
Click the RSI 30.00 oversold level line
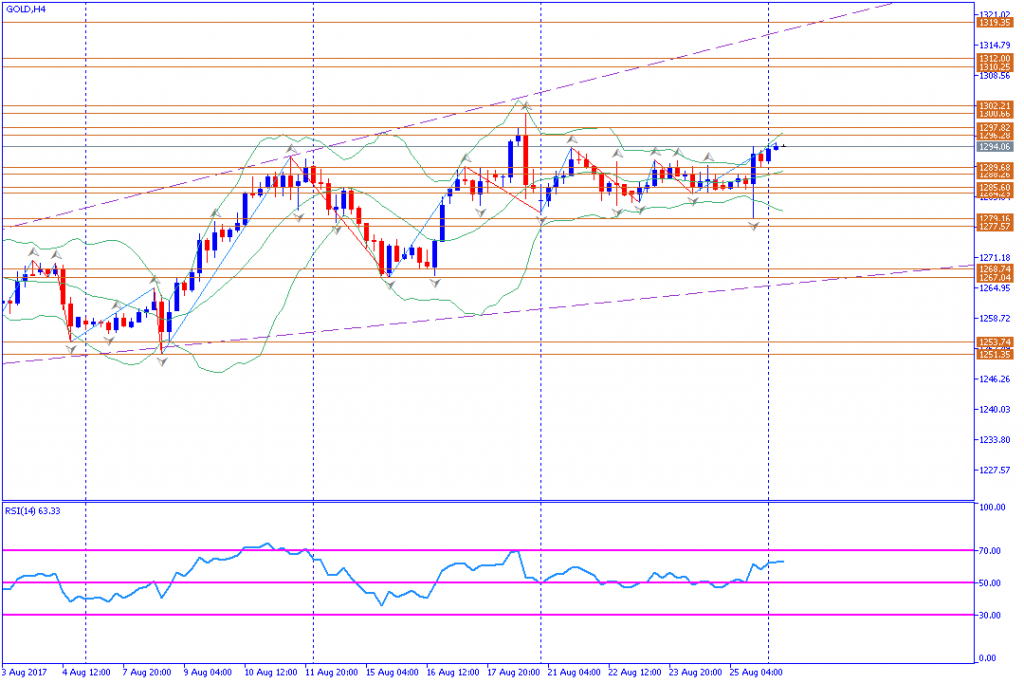pos(488,615)
